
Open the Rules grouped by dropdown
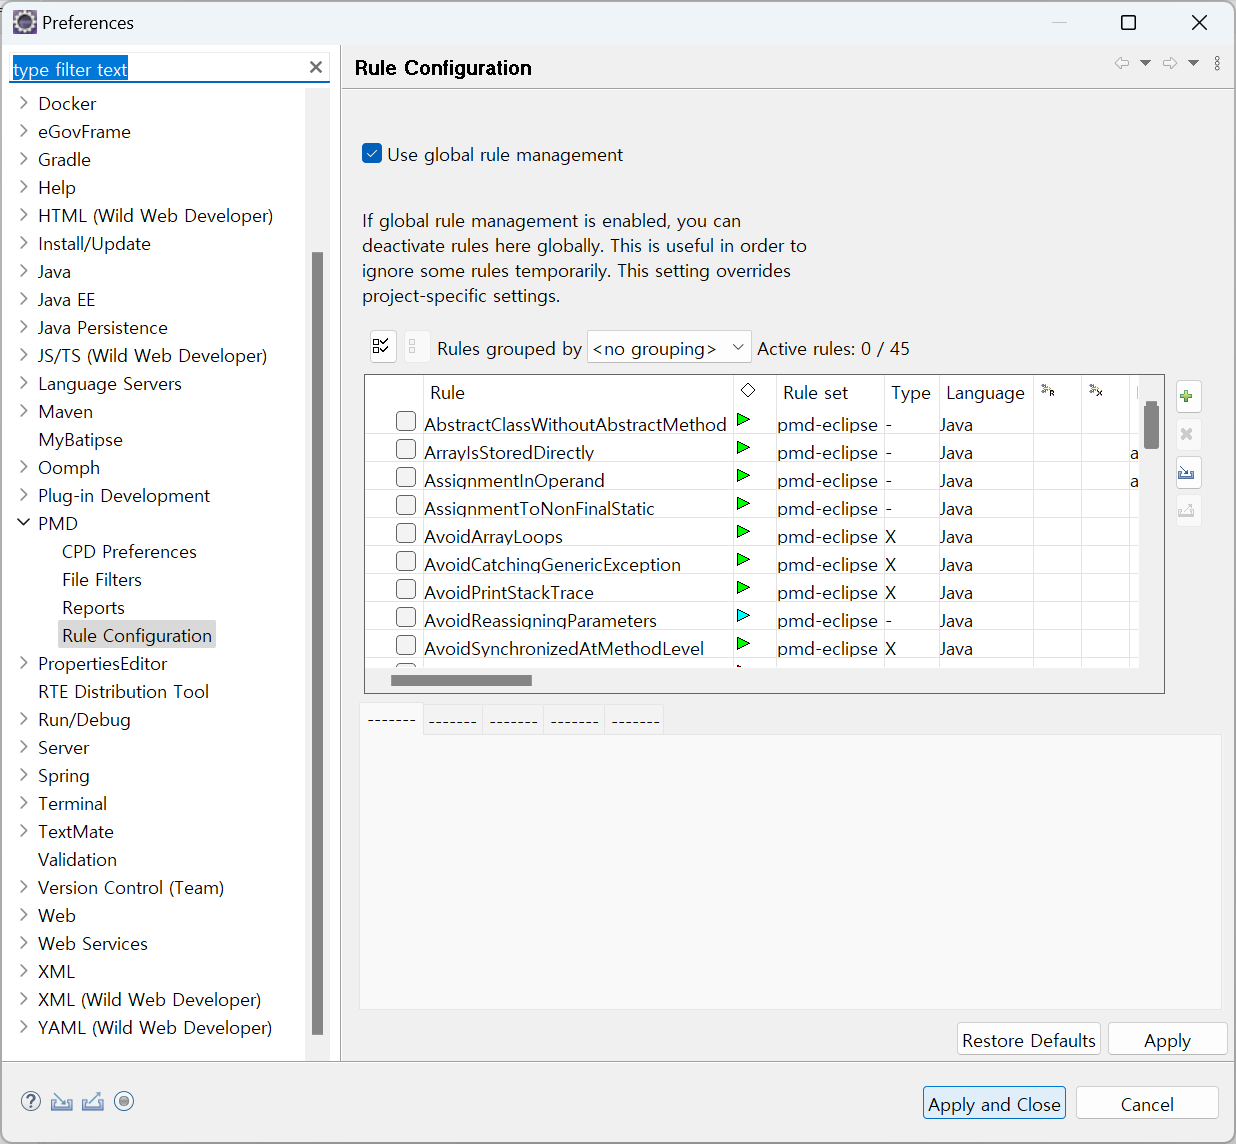point(668,348)
